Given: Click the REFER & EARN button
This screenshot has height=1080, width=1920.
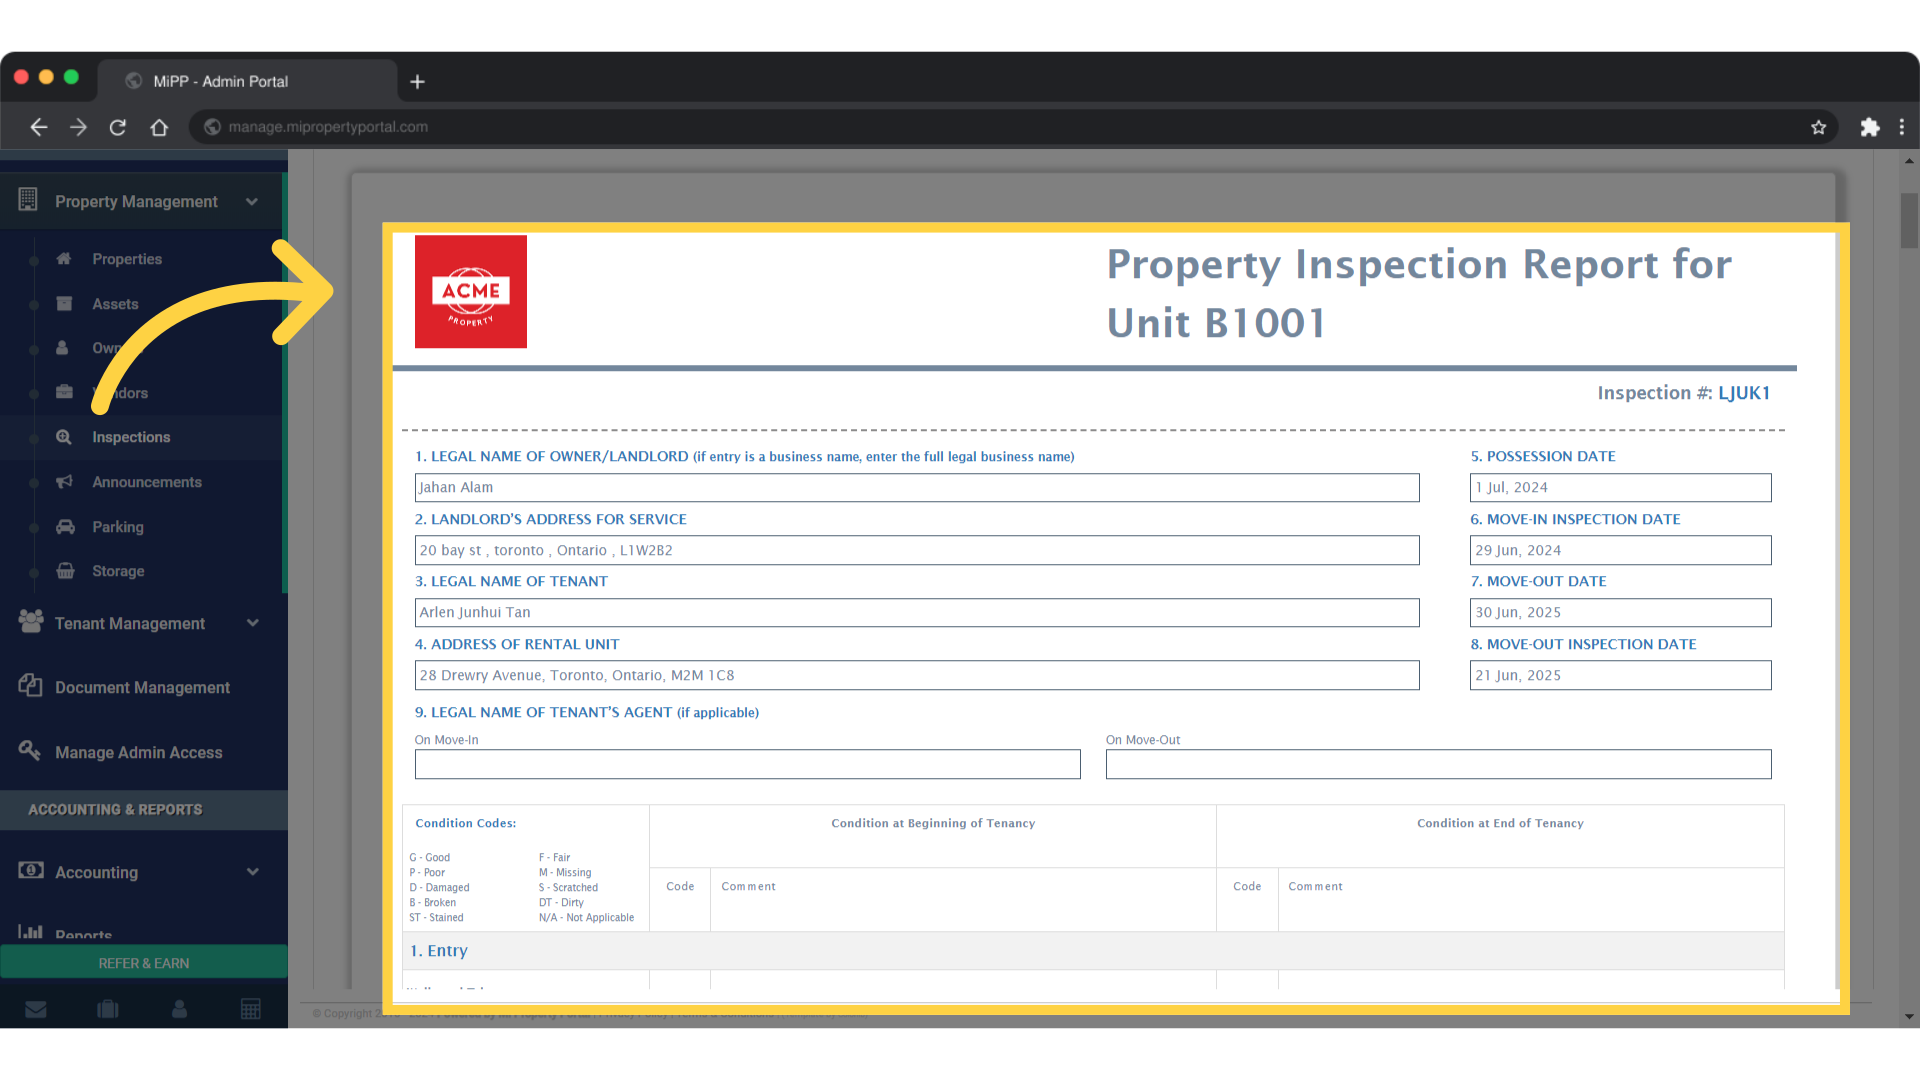Looking at the screenshot, I should point(143,962).
